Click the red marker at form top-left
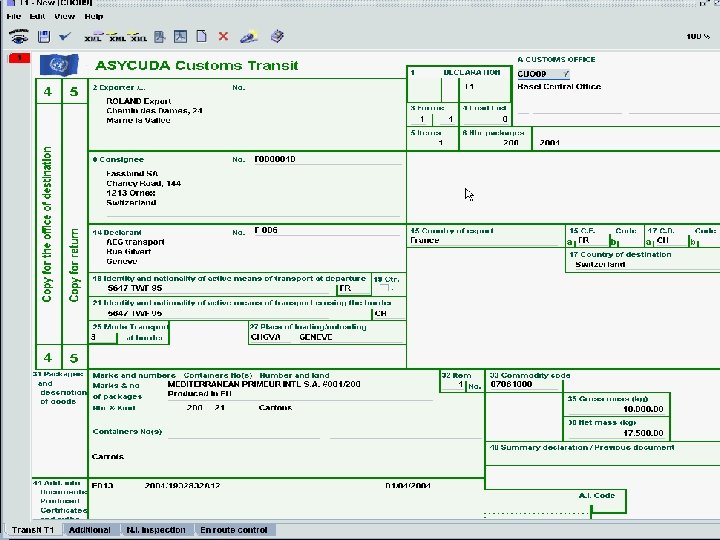The width and height of the screenshot is (720, 540). (x=19, y=58)
